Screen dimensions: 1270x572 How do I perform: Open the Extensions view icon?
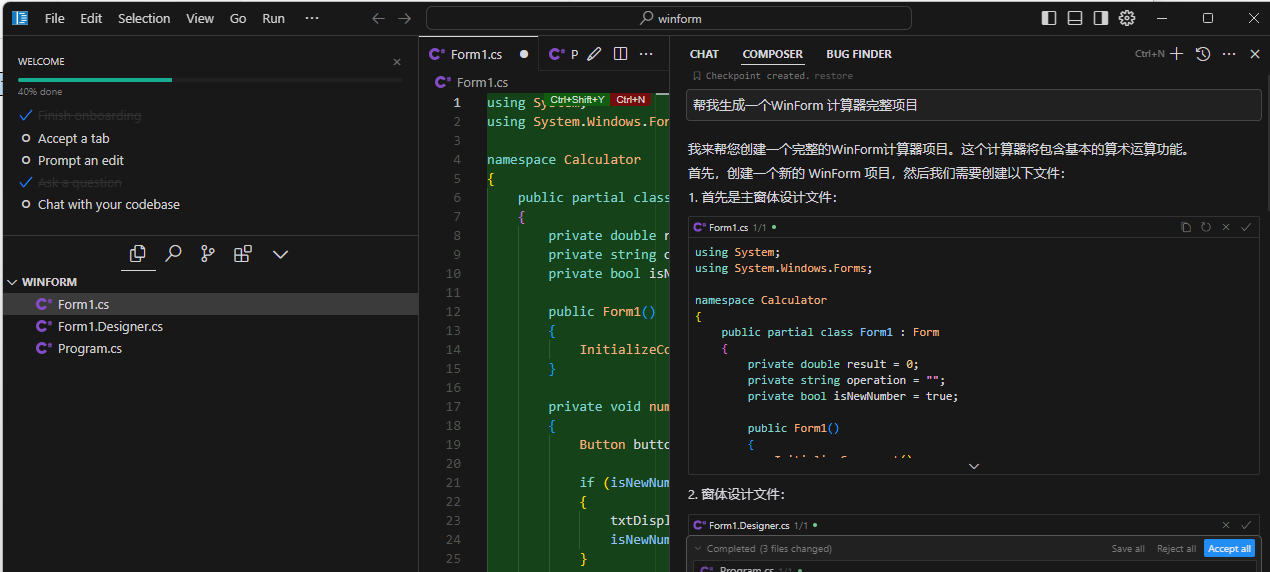[x=242, y=254]
